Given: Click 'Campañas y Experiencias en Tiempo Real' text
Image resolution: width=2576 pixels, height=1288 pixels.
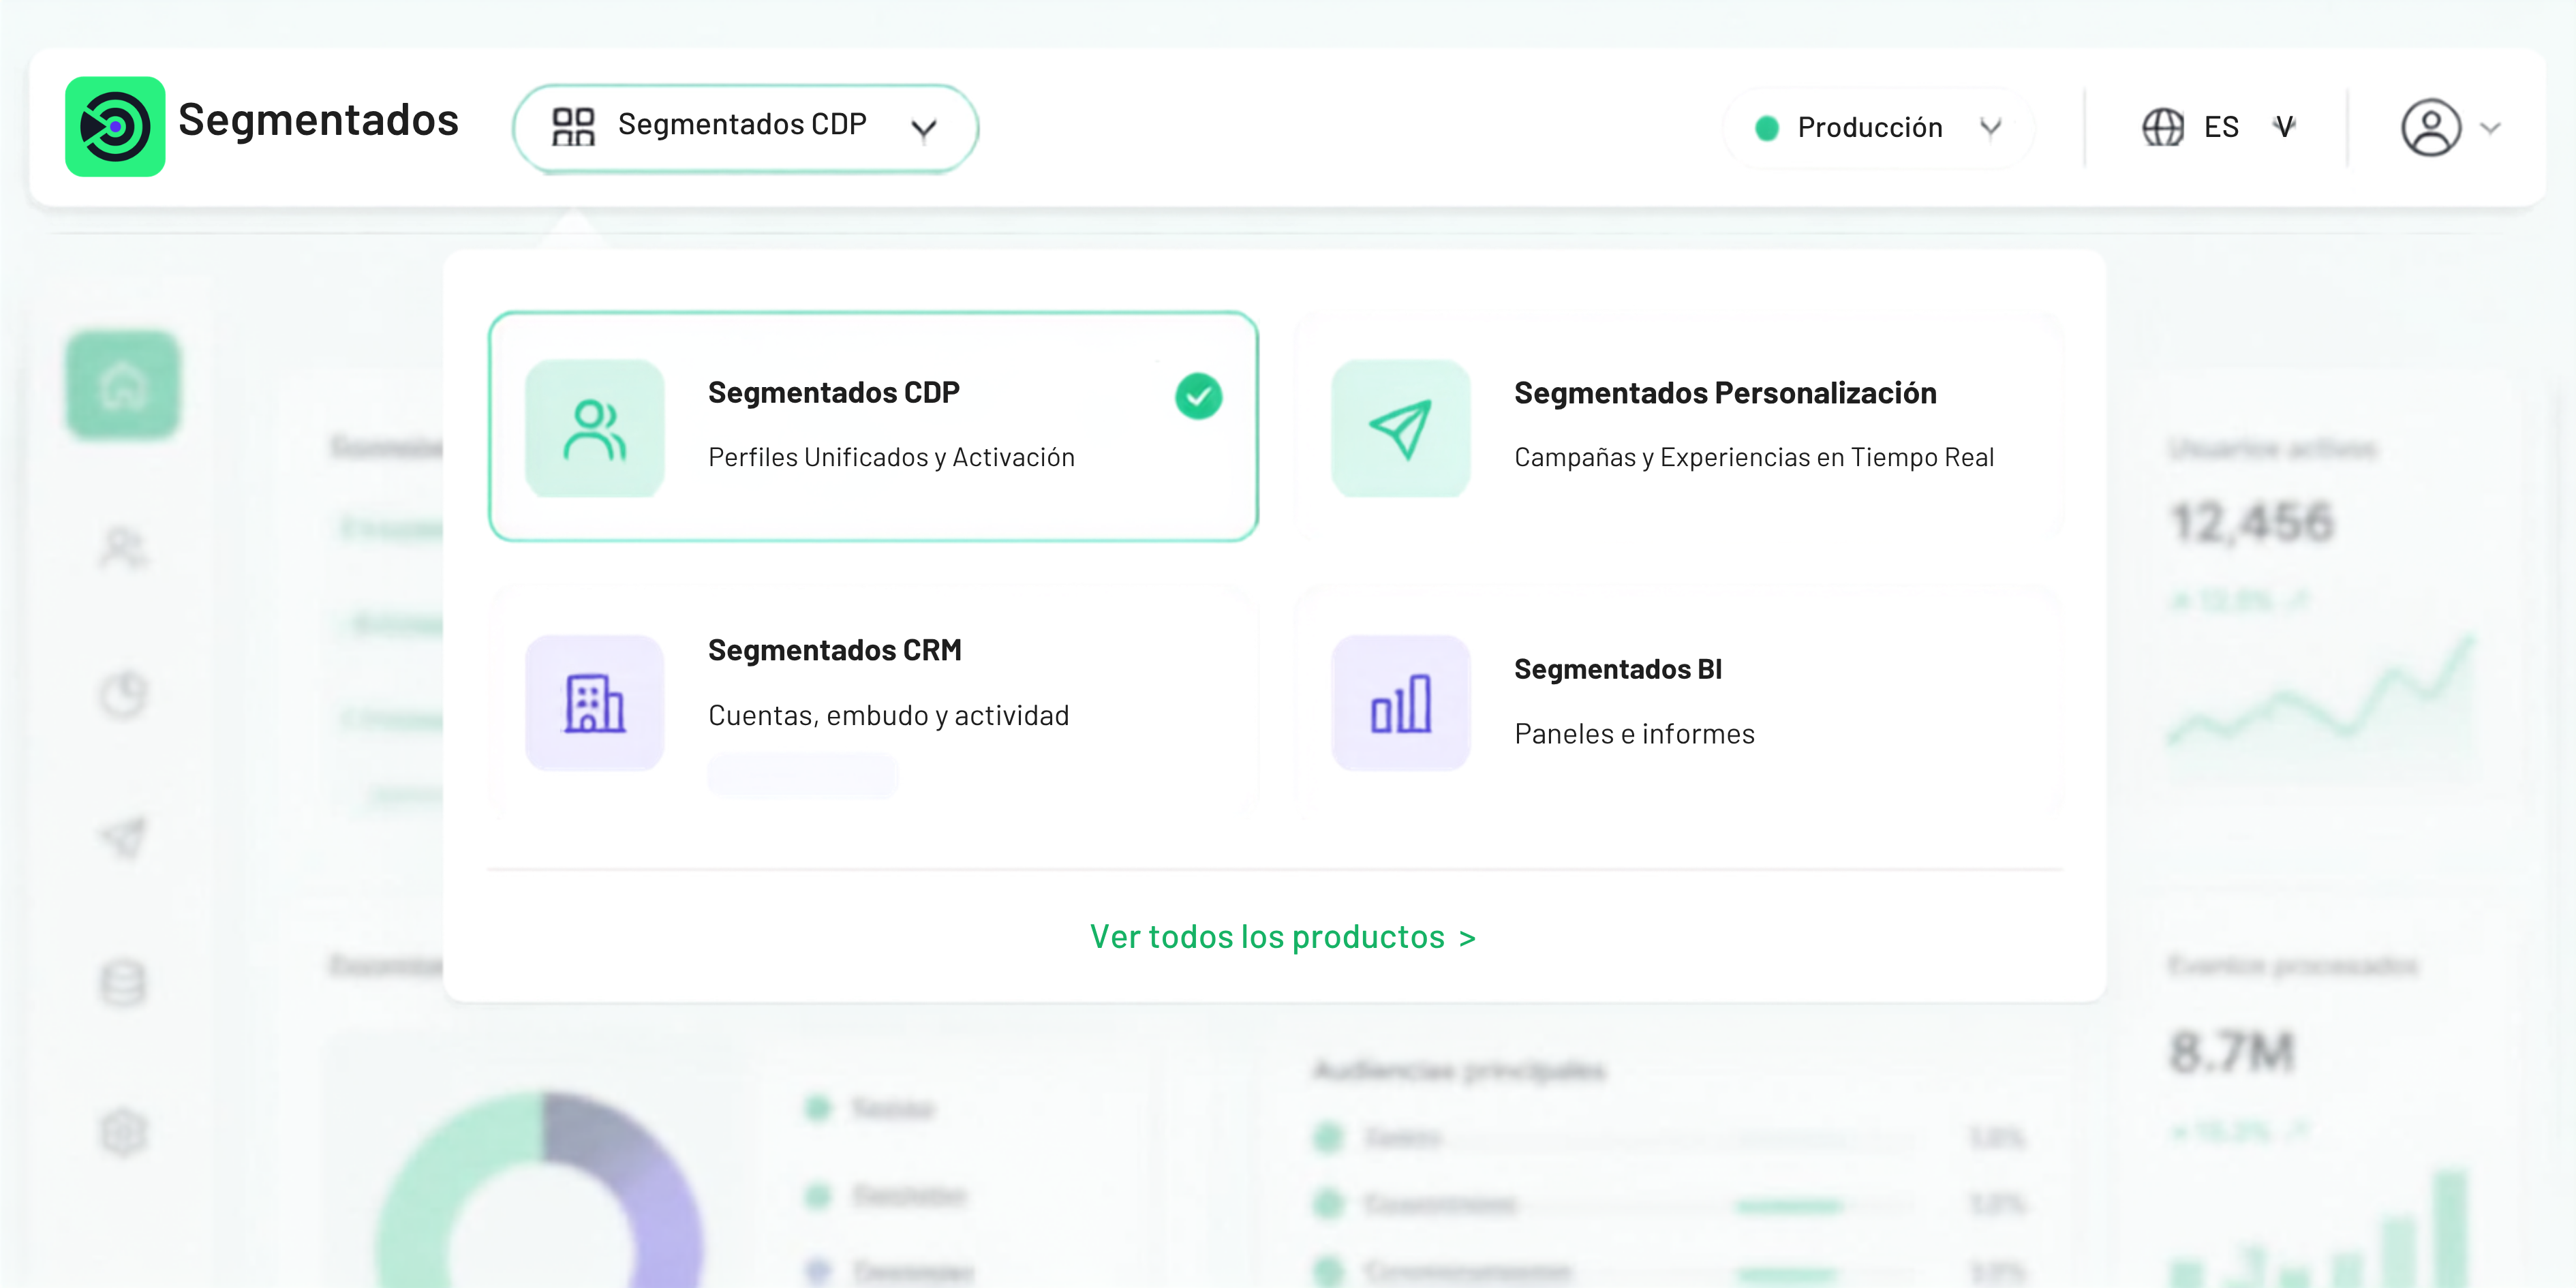Looking at the screenshot, I should [x=1754, y=458].
